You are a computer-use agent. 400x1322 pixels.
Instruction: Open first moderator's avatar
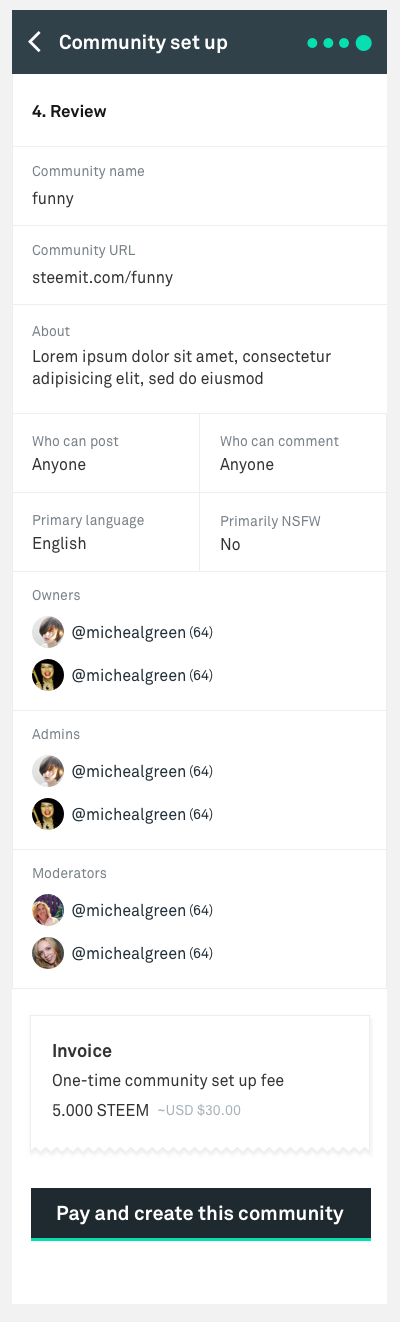point(48,910)
